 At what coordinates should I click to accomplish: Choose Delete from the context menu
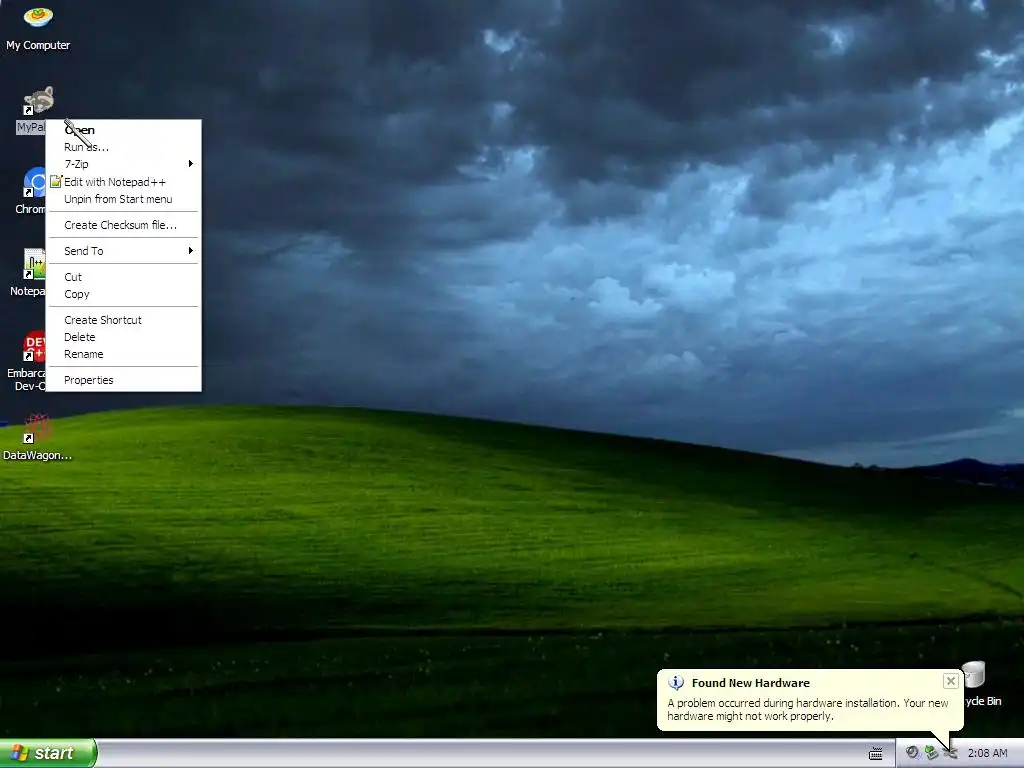pos(123,338)
